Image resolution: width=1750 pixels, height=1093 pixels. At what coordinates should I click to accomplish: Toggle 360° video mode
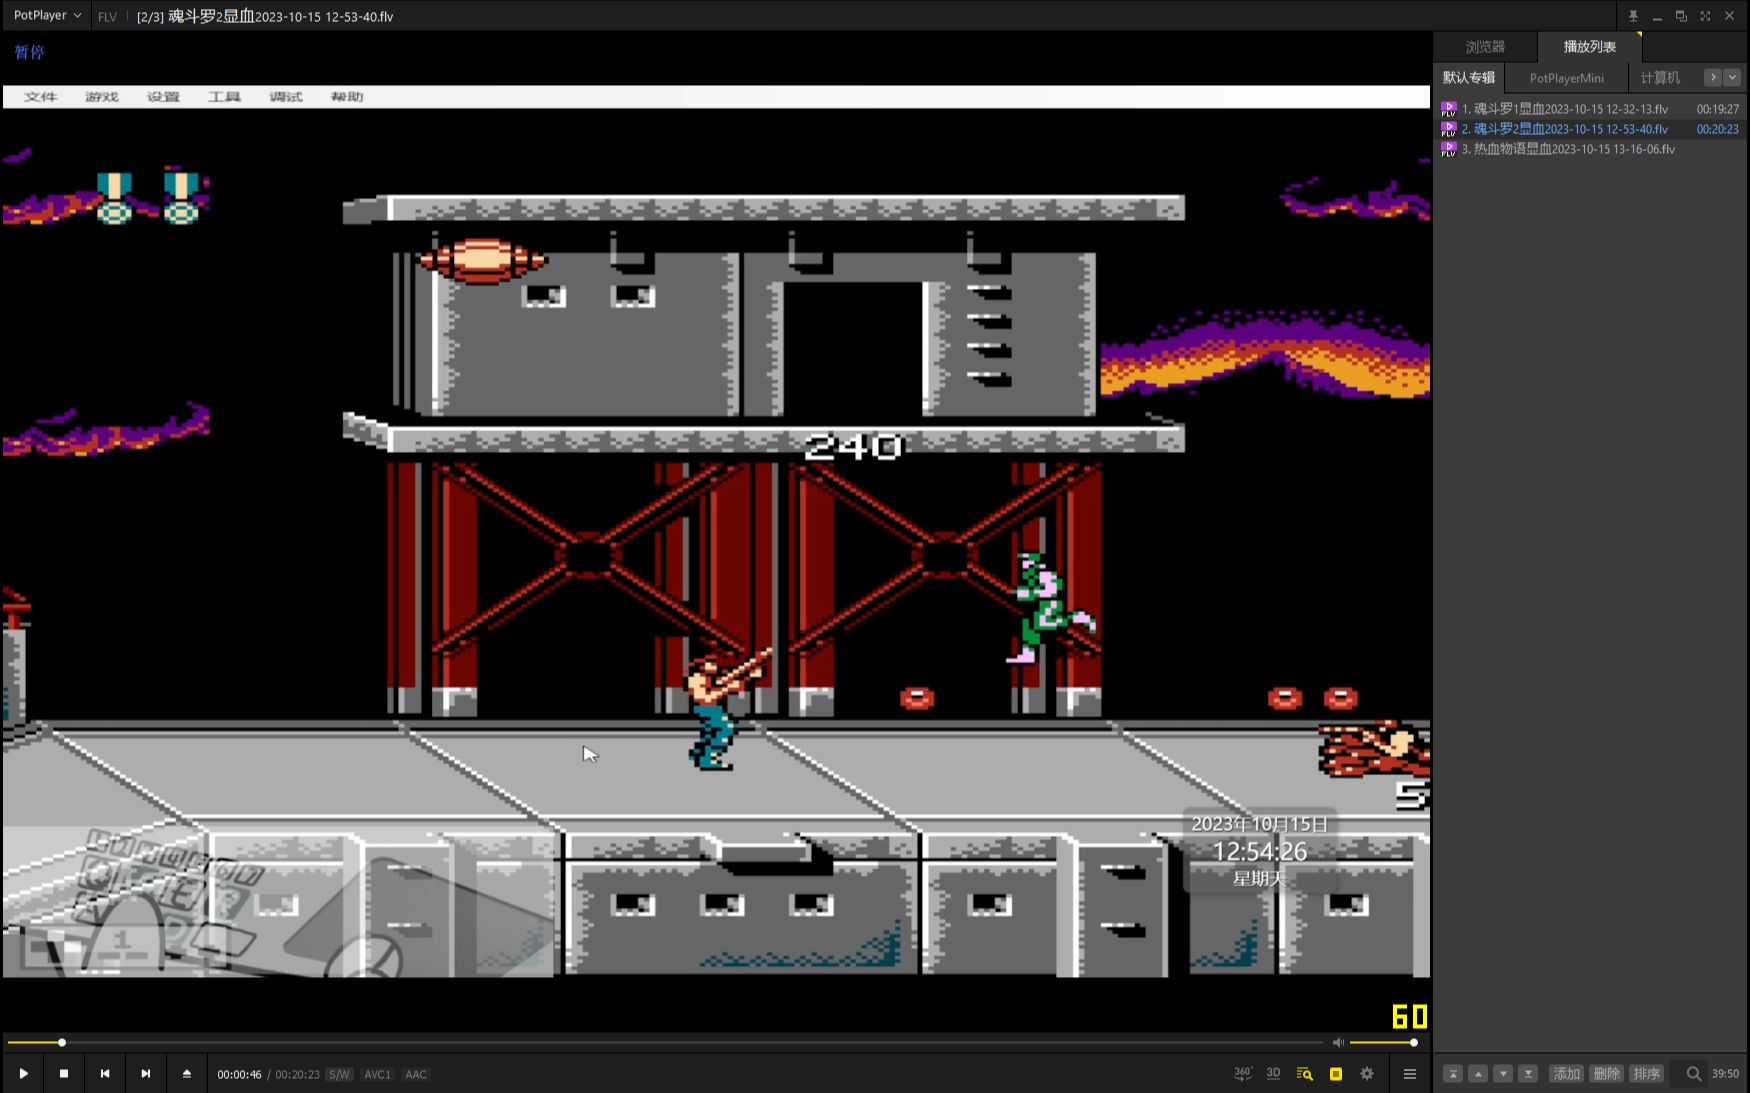[1243, 1073]
